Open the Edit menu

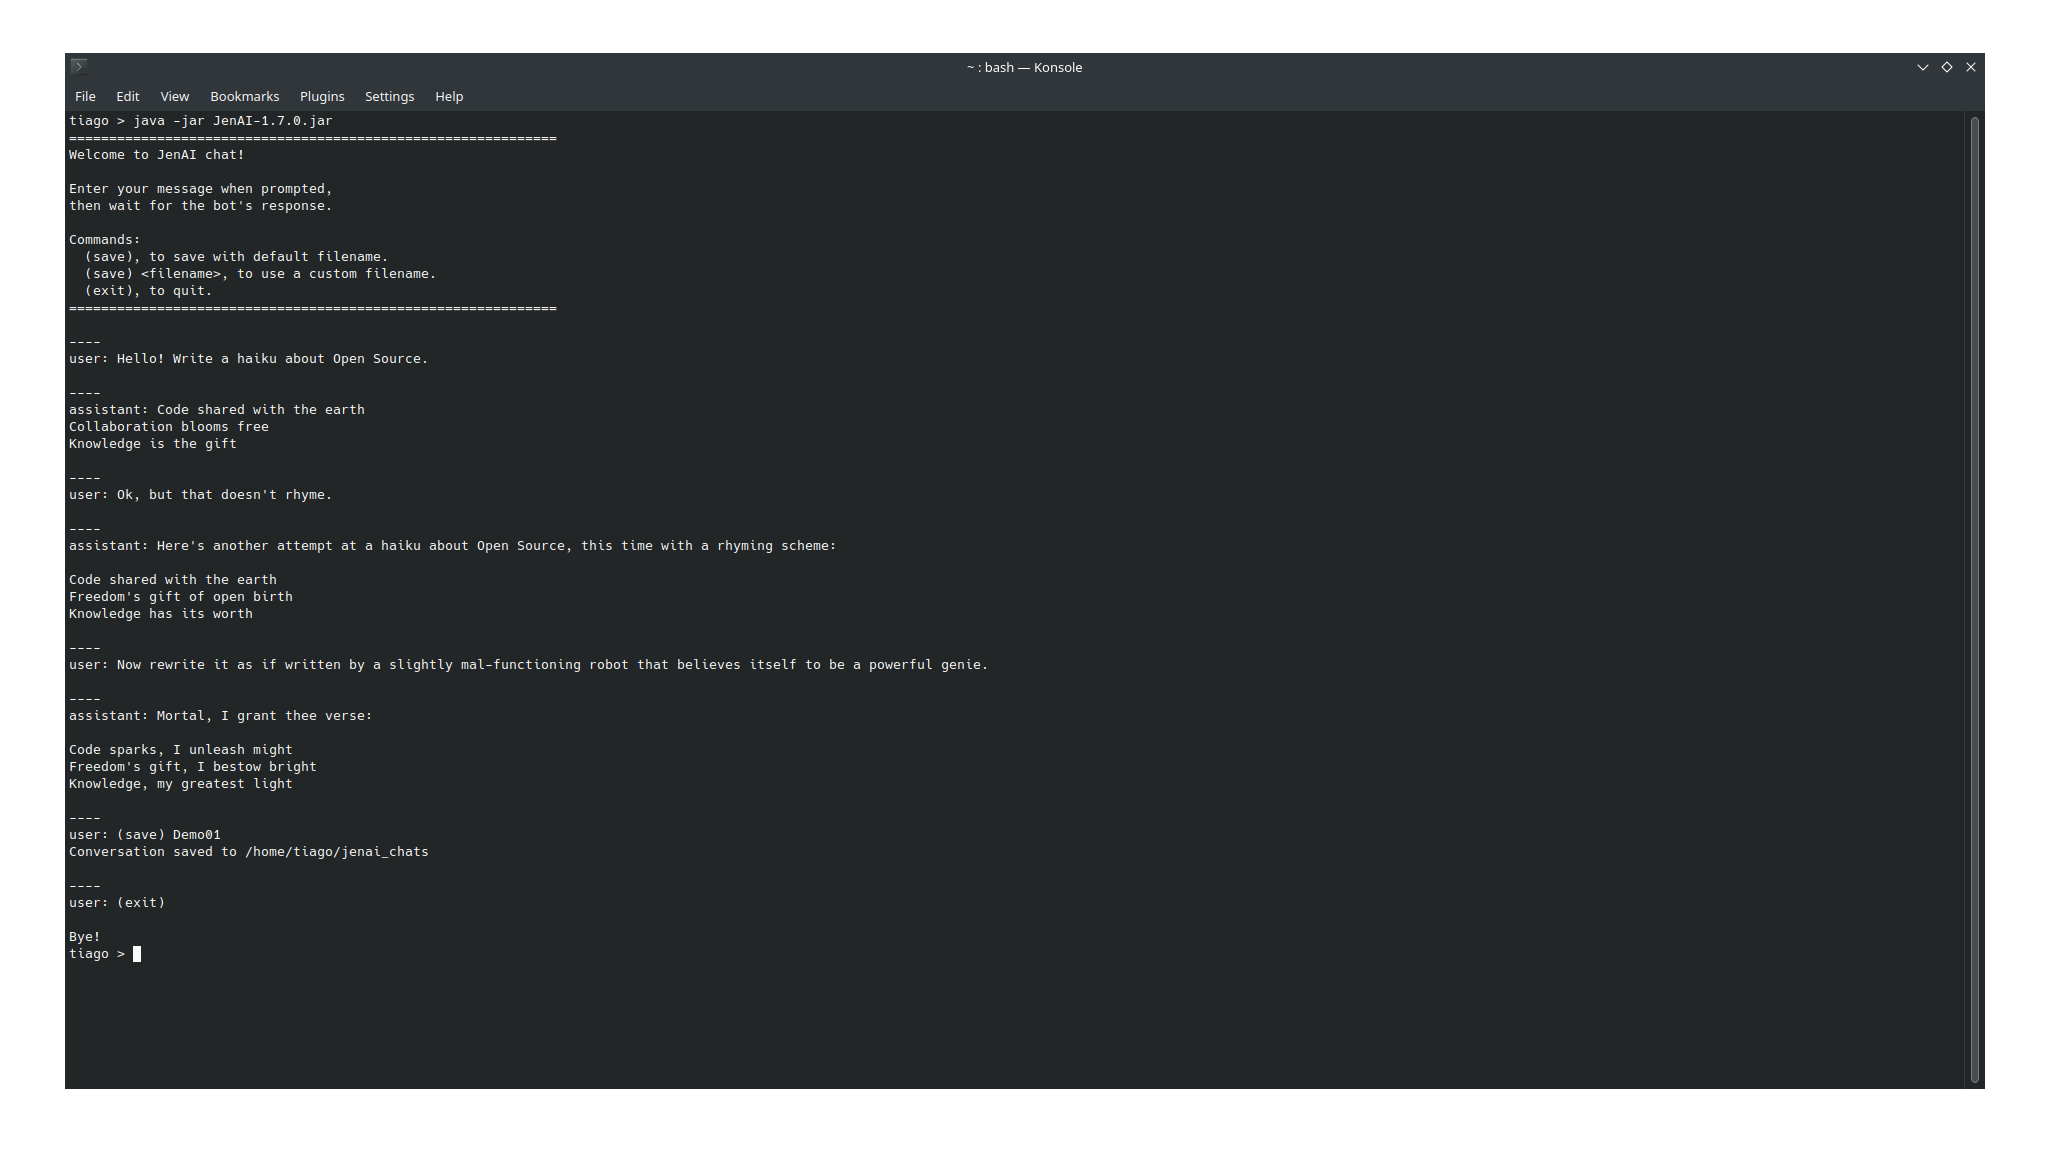(127, 96)
